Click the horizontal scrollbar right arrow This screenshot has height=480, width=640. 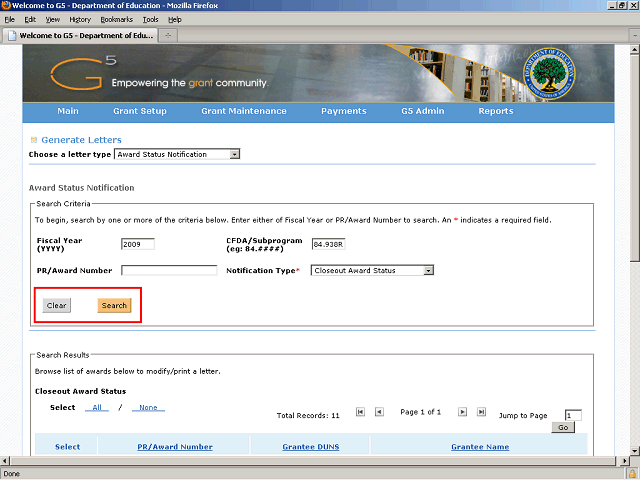[x=624, y=461]
